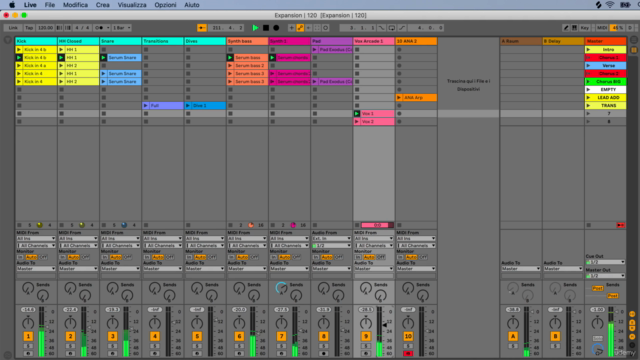Click the Arm button on track 9

tap(366, 353)
